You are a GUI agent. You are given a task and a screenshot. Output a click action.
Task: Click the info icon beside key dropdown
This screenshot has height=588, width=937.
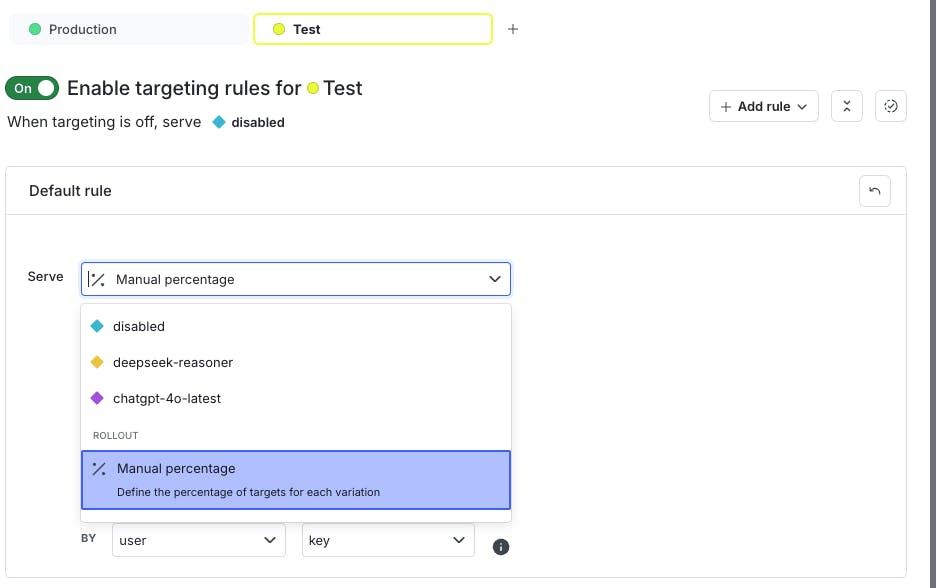(x=501, y=547)
